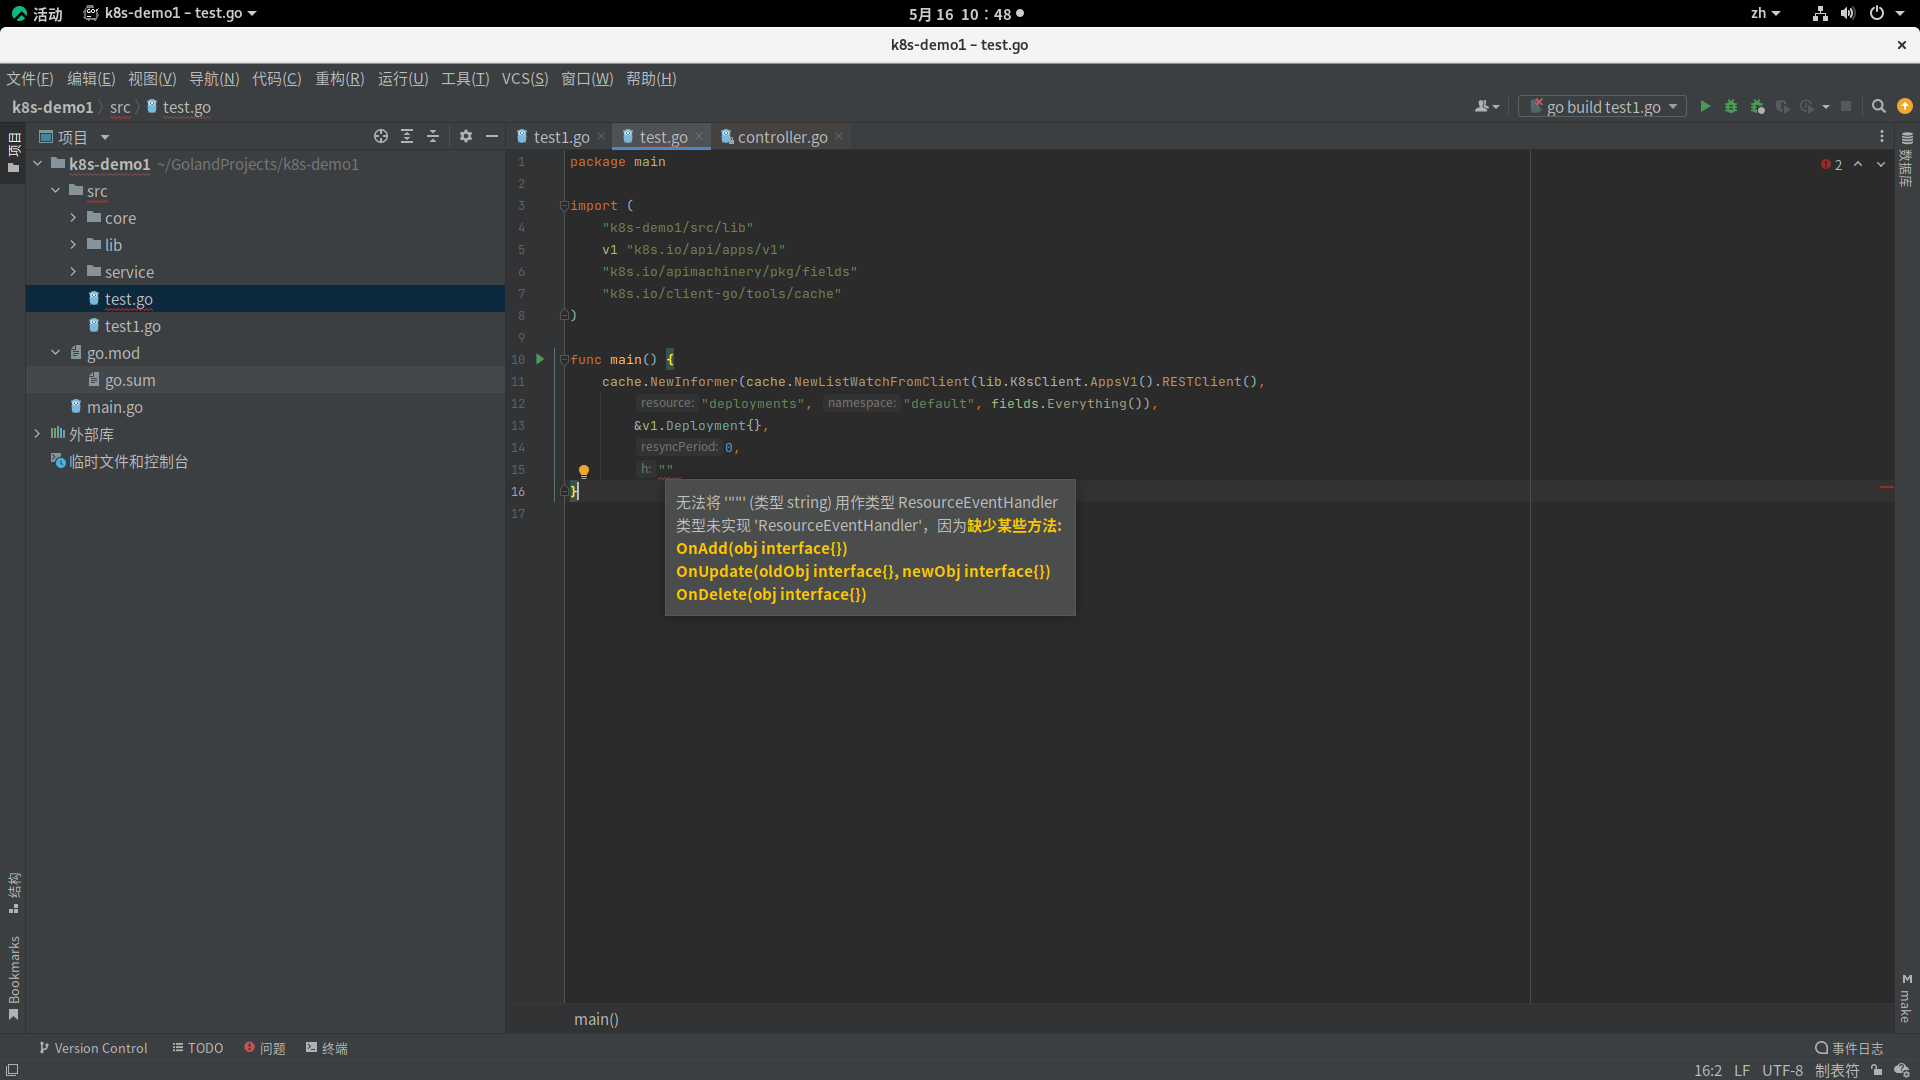Start debugging with the bug icon

pyautogui.click(x=1731, y=106)
